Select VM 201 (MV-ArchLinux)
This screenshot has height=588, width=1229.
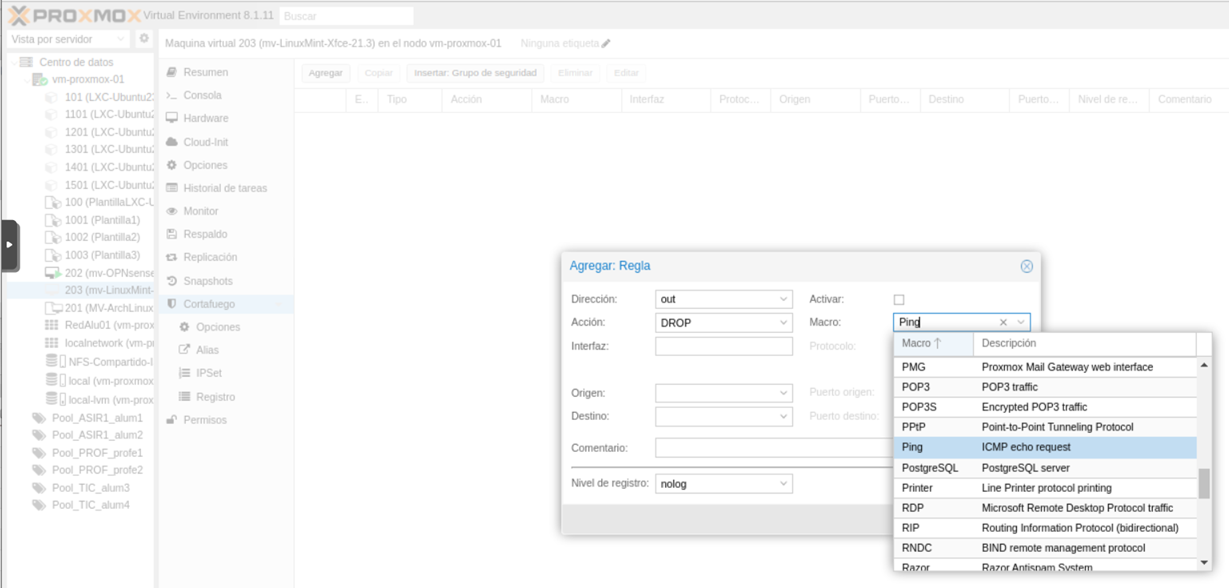pyautogui.click(x=109, y=308)
